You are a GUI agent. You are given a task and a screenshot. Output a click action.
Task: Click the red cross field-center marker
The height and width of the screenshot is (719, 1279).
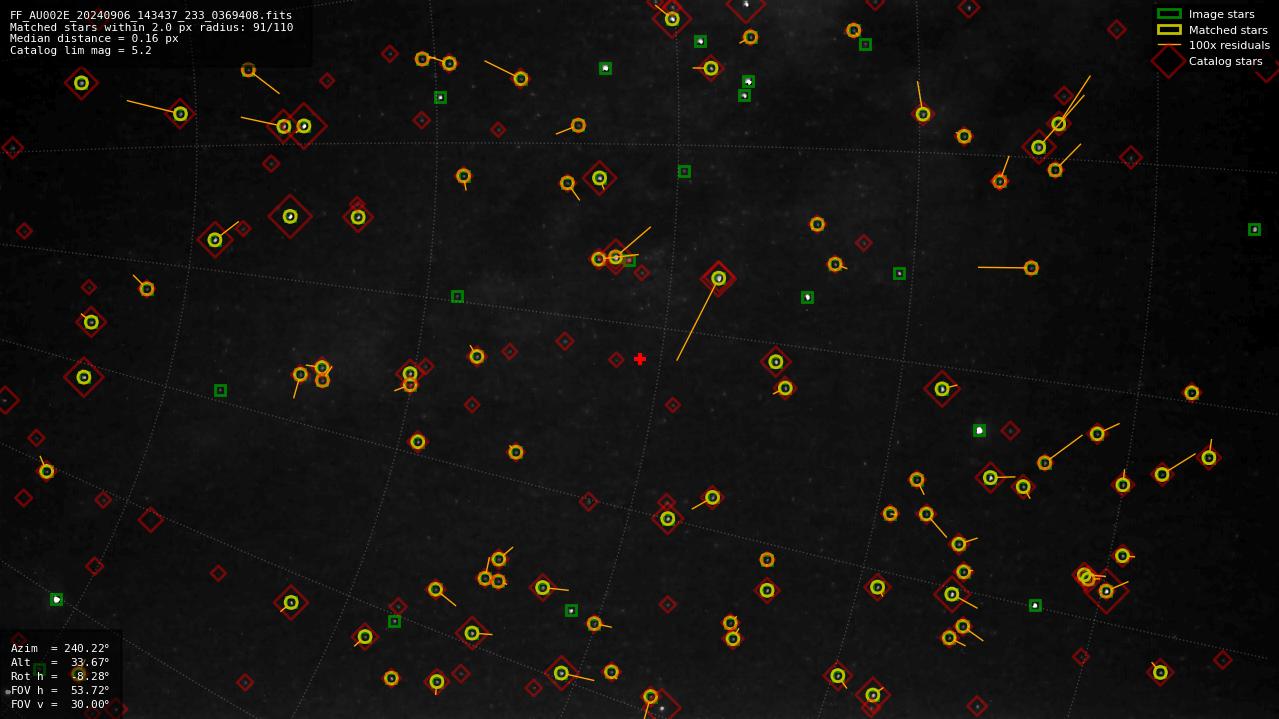click(x=640, y=359)
